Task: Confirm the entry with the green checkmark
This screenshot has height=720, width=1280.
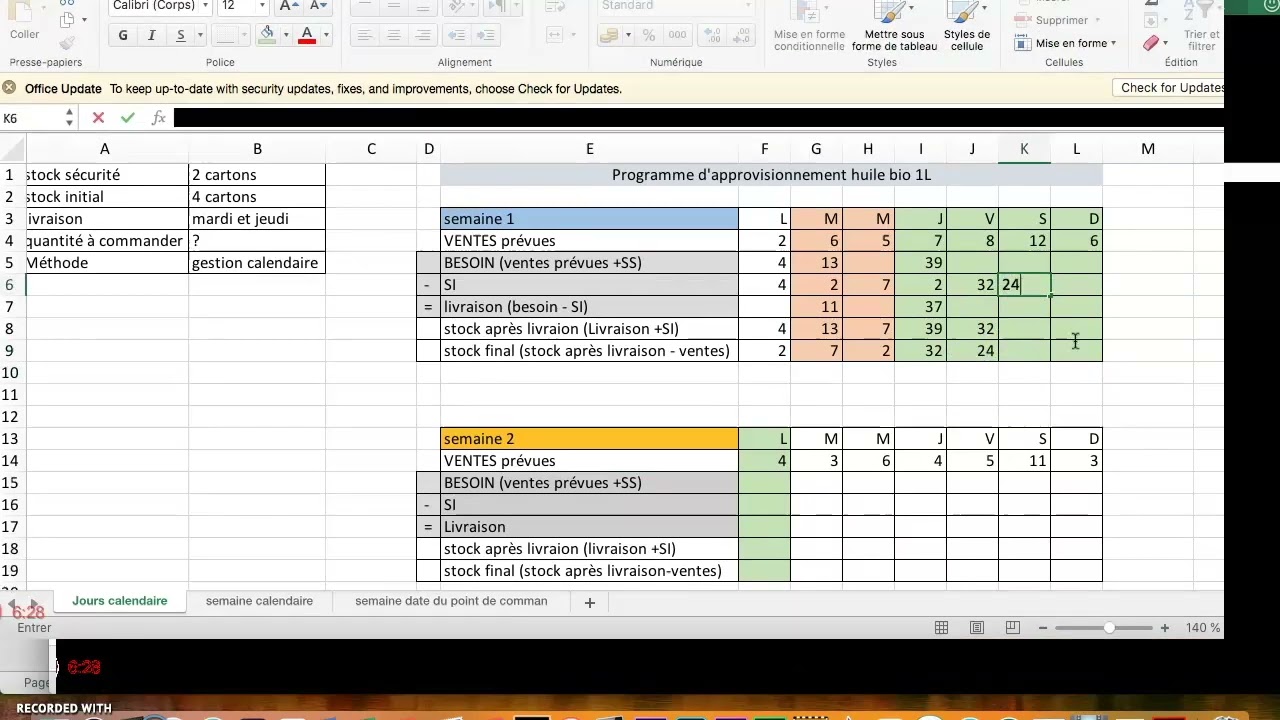Action: [x=127, y=118]
